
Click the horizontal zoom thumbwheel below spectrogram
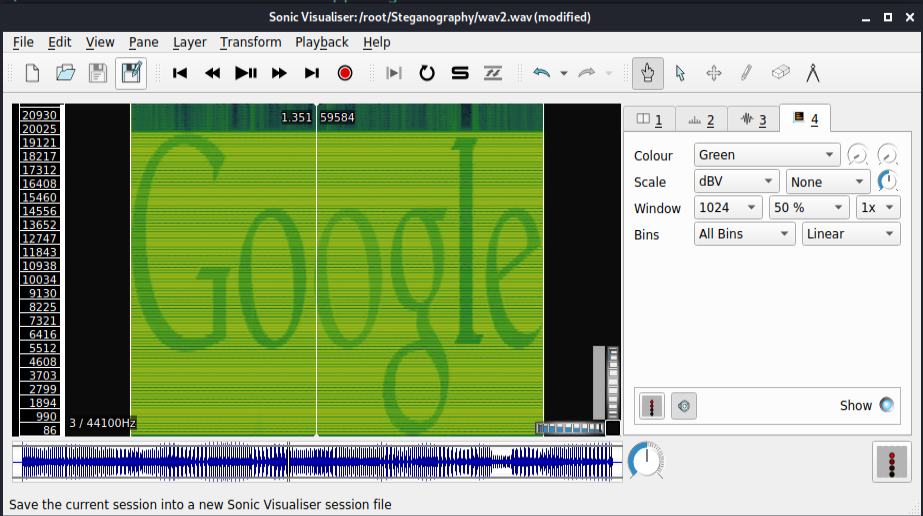click(x=569, y=428)
